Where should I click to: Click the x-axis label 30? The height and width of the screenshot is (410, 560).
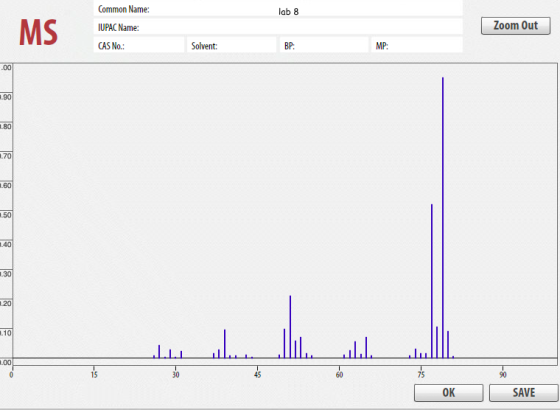[176, 375]
